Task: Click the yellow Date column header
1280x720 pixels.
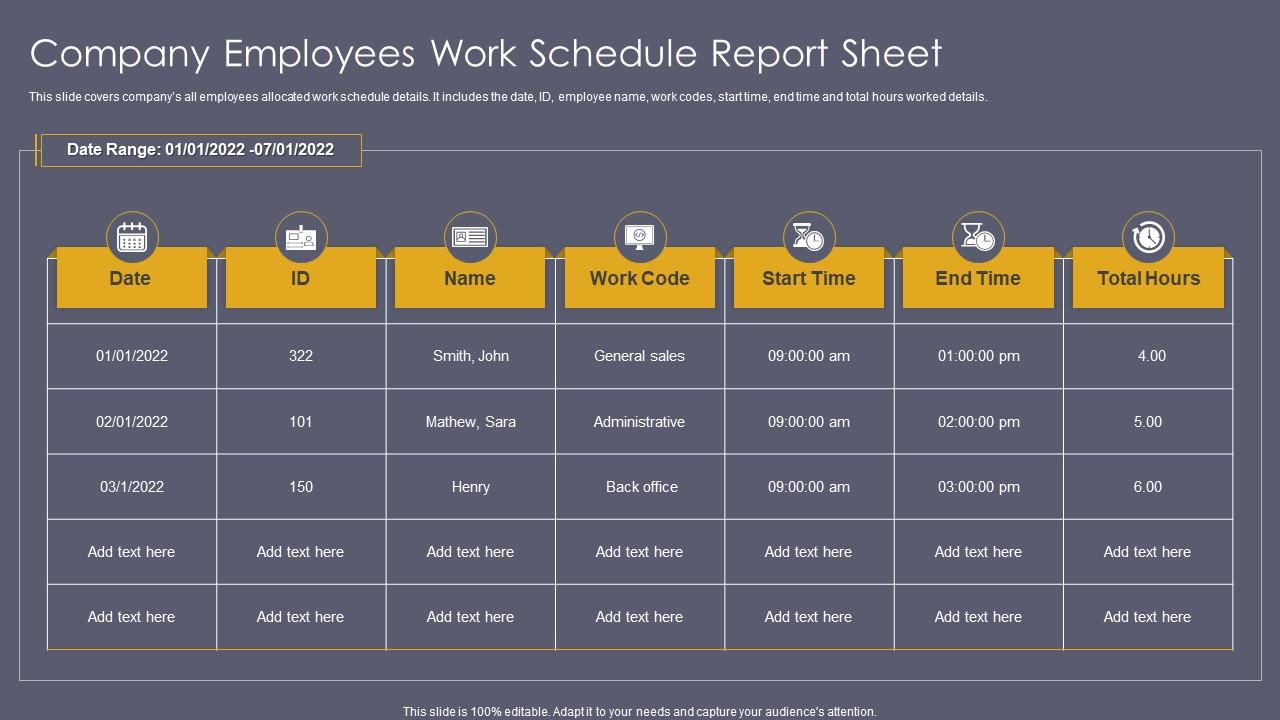Action: point(131,278)
